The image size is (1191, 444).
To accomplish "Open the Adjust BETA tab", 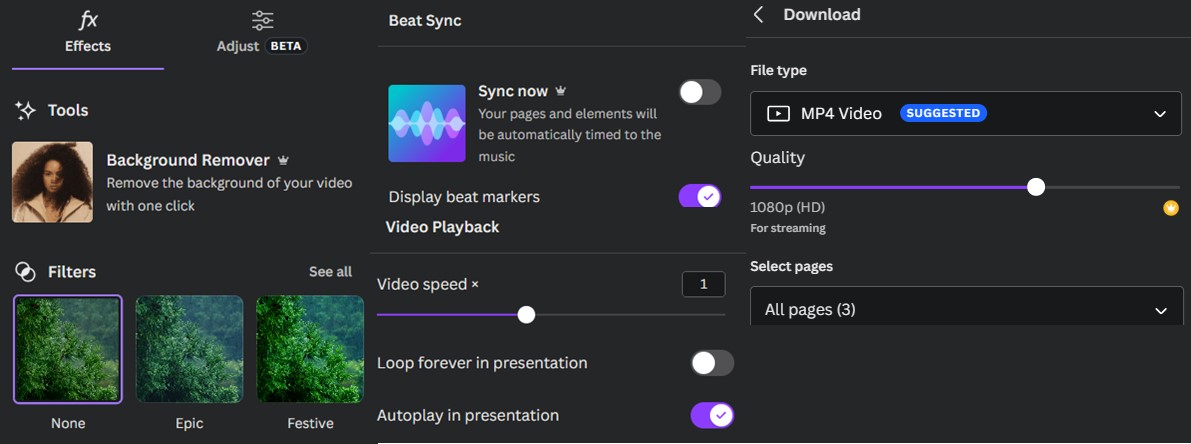I will (x=261, y=34).
